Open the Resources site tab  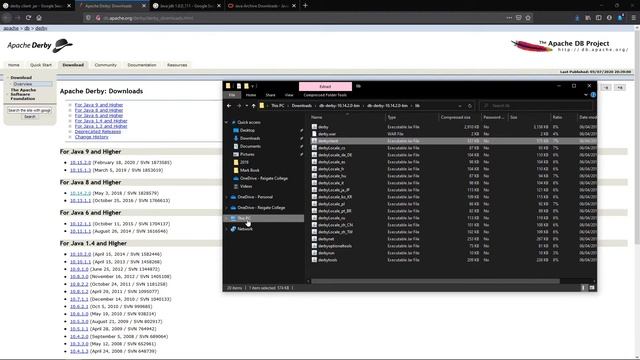(177, 65)
